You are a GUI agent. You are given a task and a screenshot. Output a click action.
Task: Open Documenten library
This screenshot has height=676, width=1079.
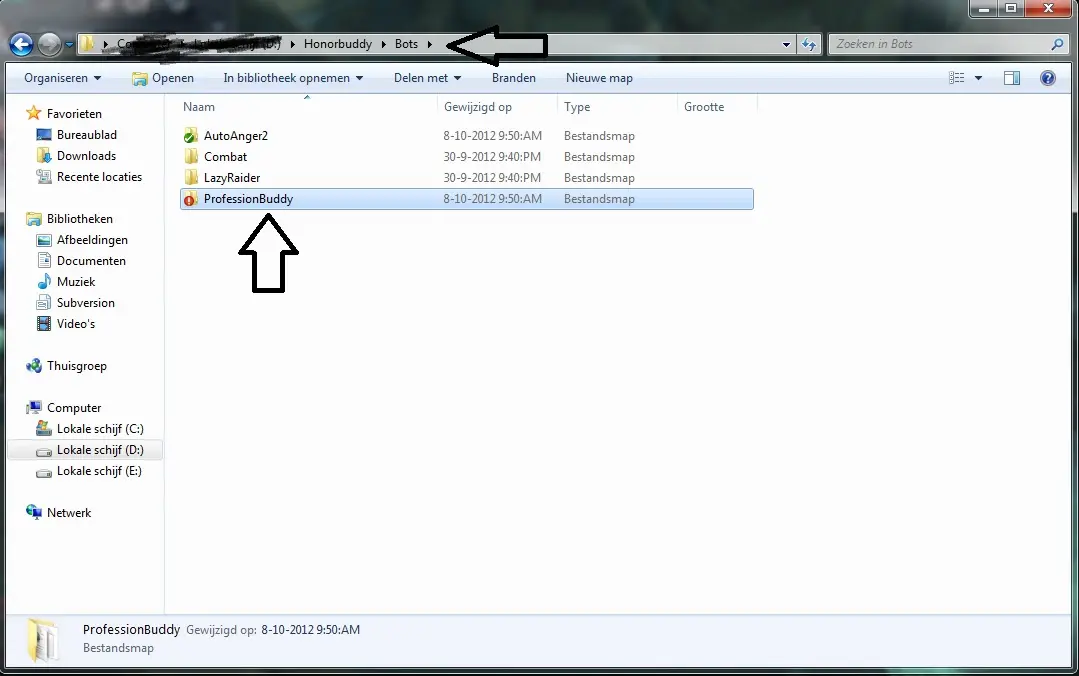(91, 261)
